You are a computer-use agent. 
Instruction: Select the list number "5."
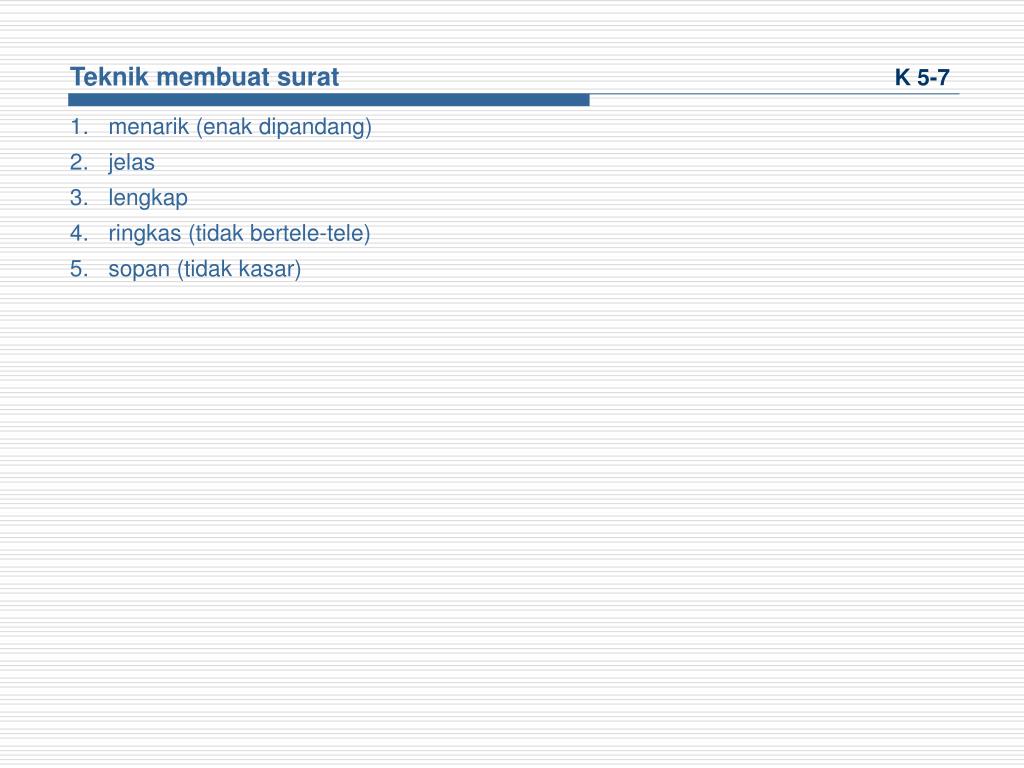[79, 269]
